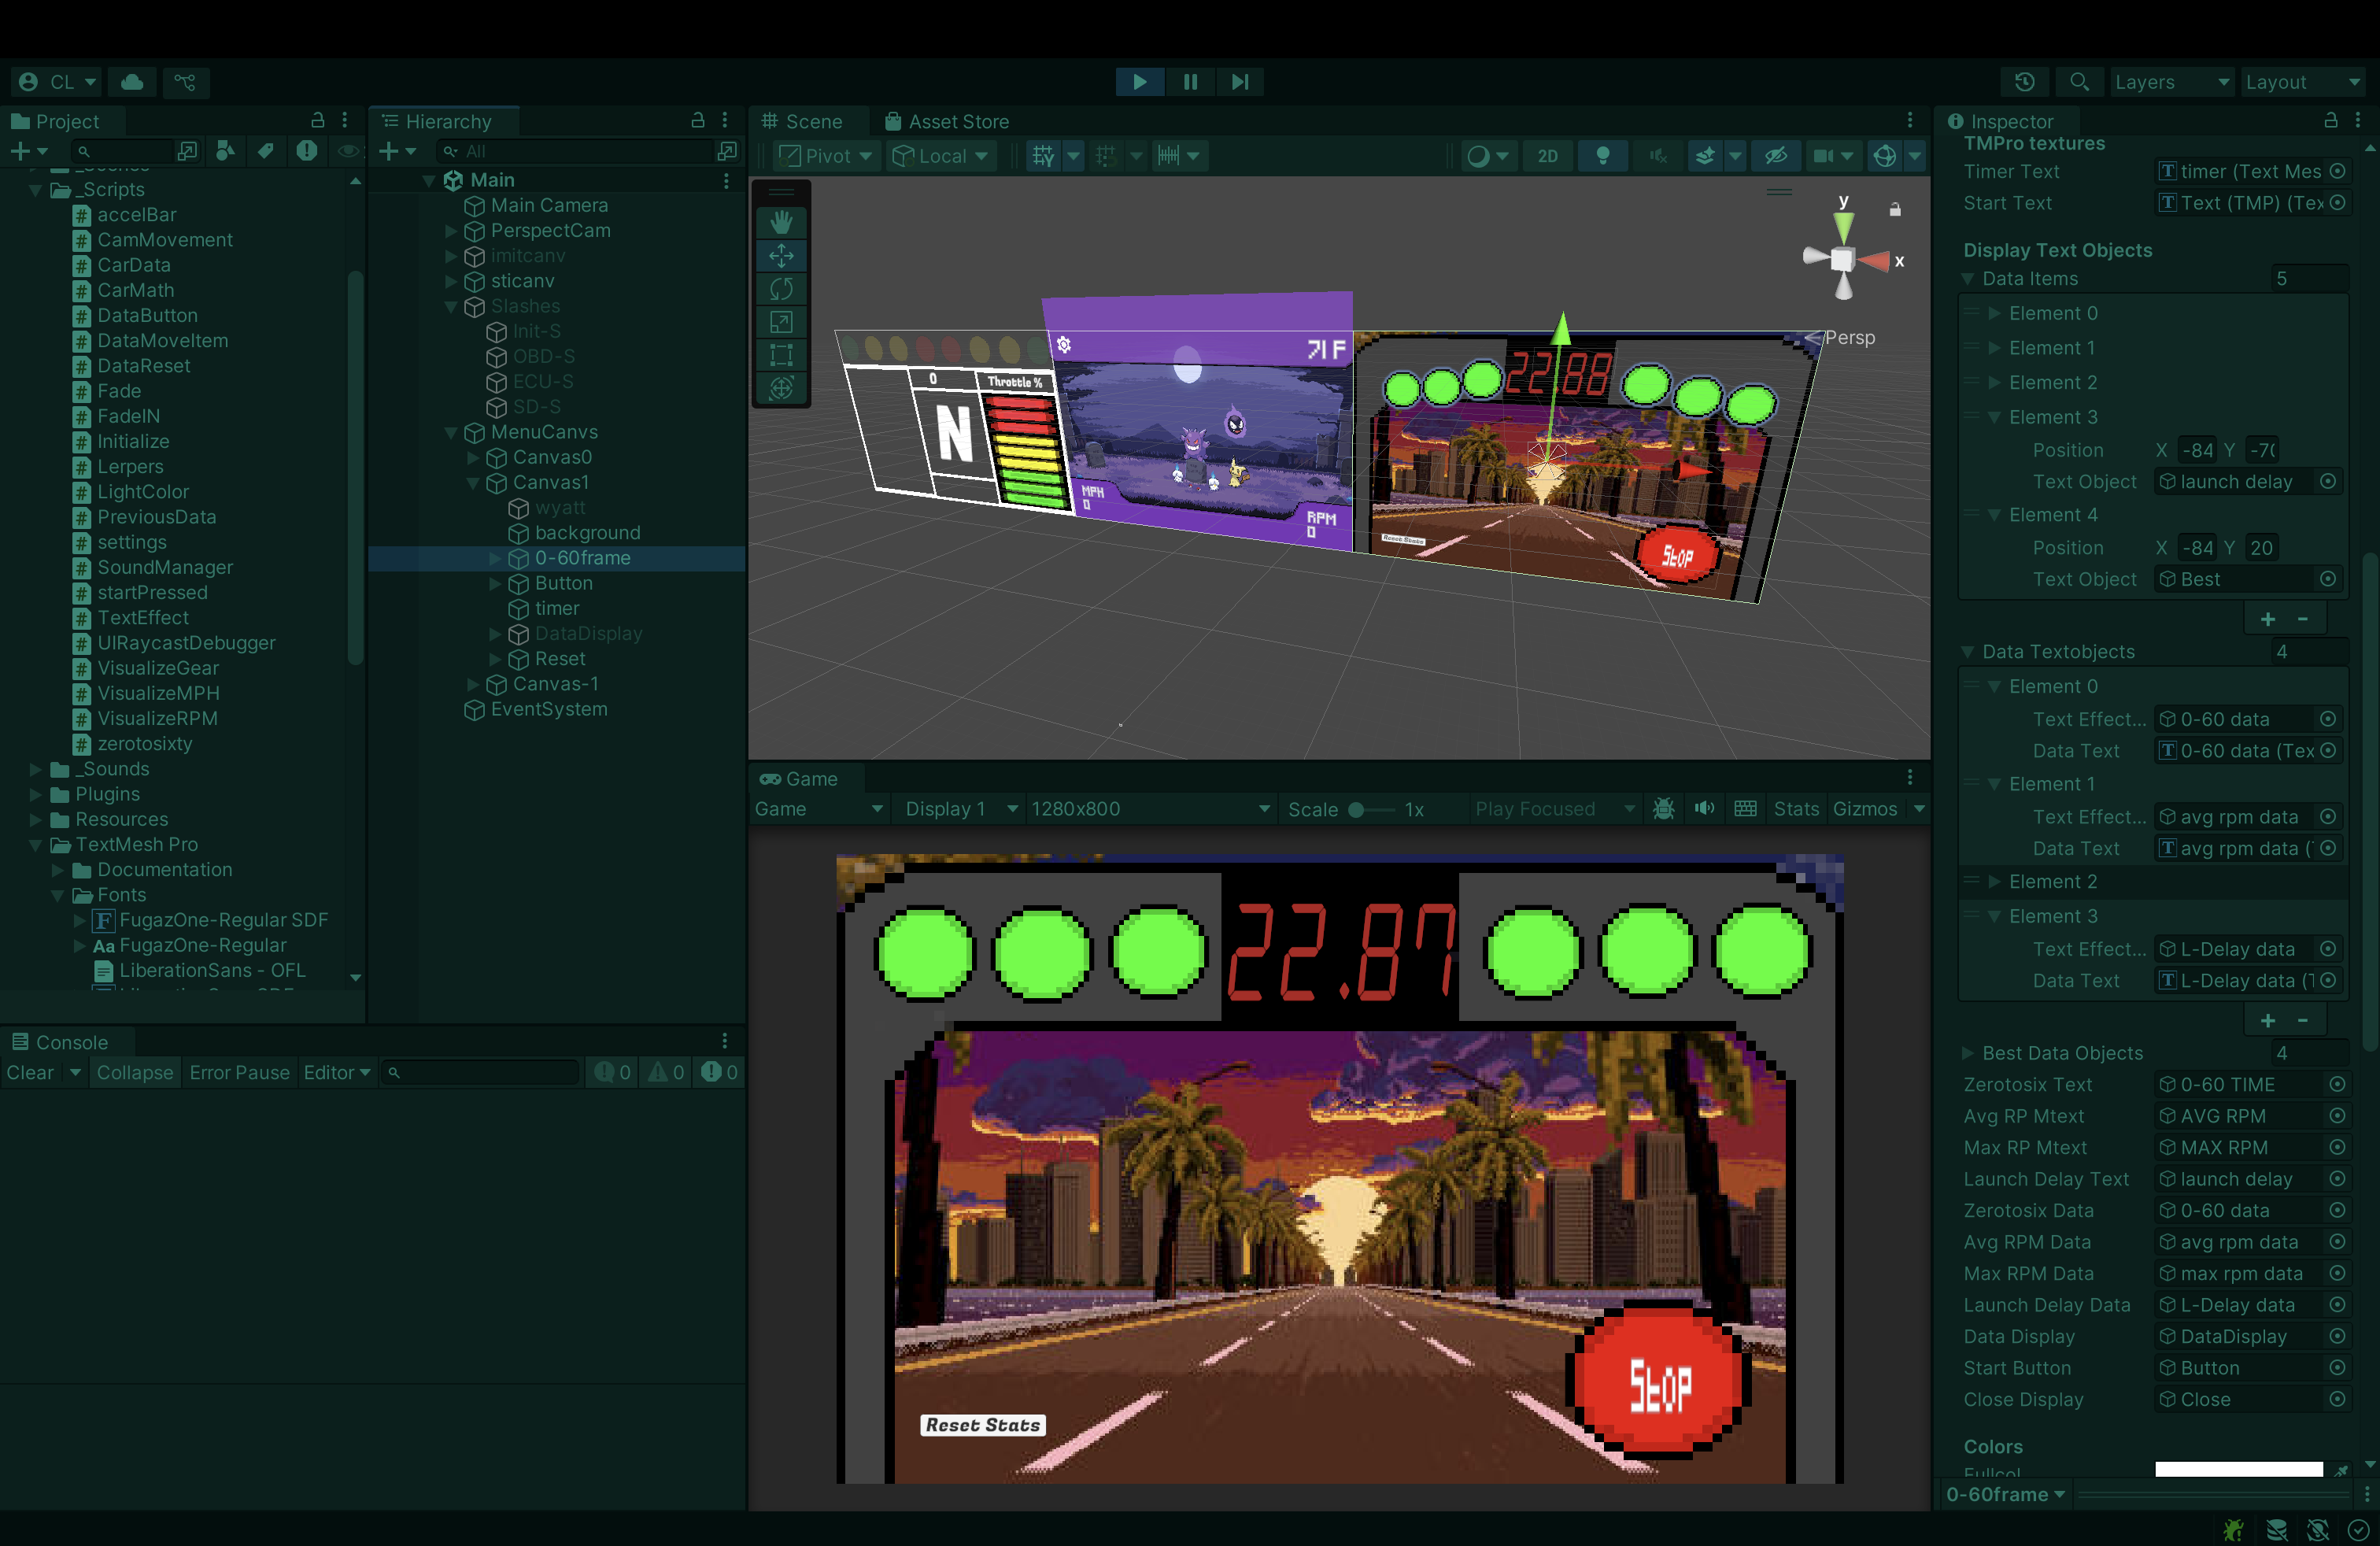2380x1546 pixels.
Task: Open the Layout dropdown
Action: click(x=2302, y=82)
